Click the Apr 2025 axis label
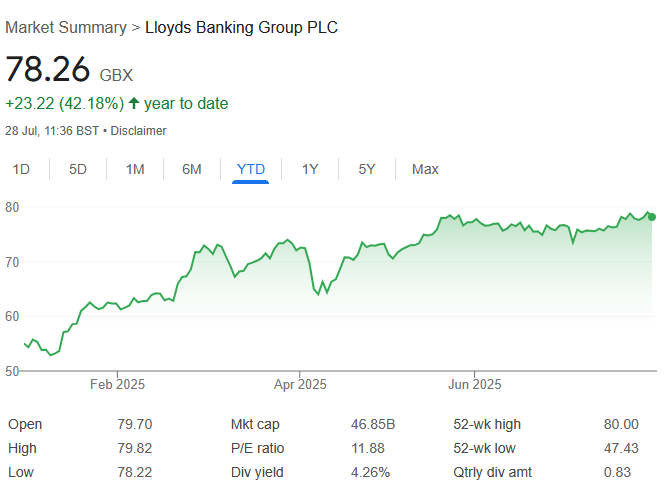 coord(300,384)
